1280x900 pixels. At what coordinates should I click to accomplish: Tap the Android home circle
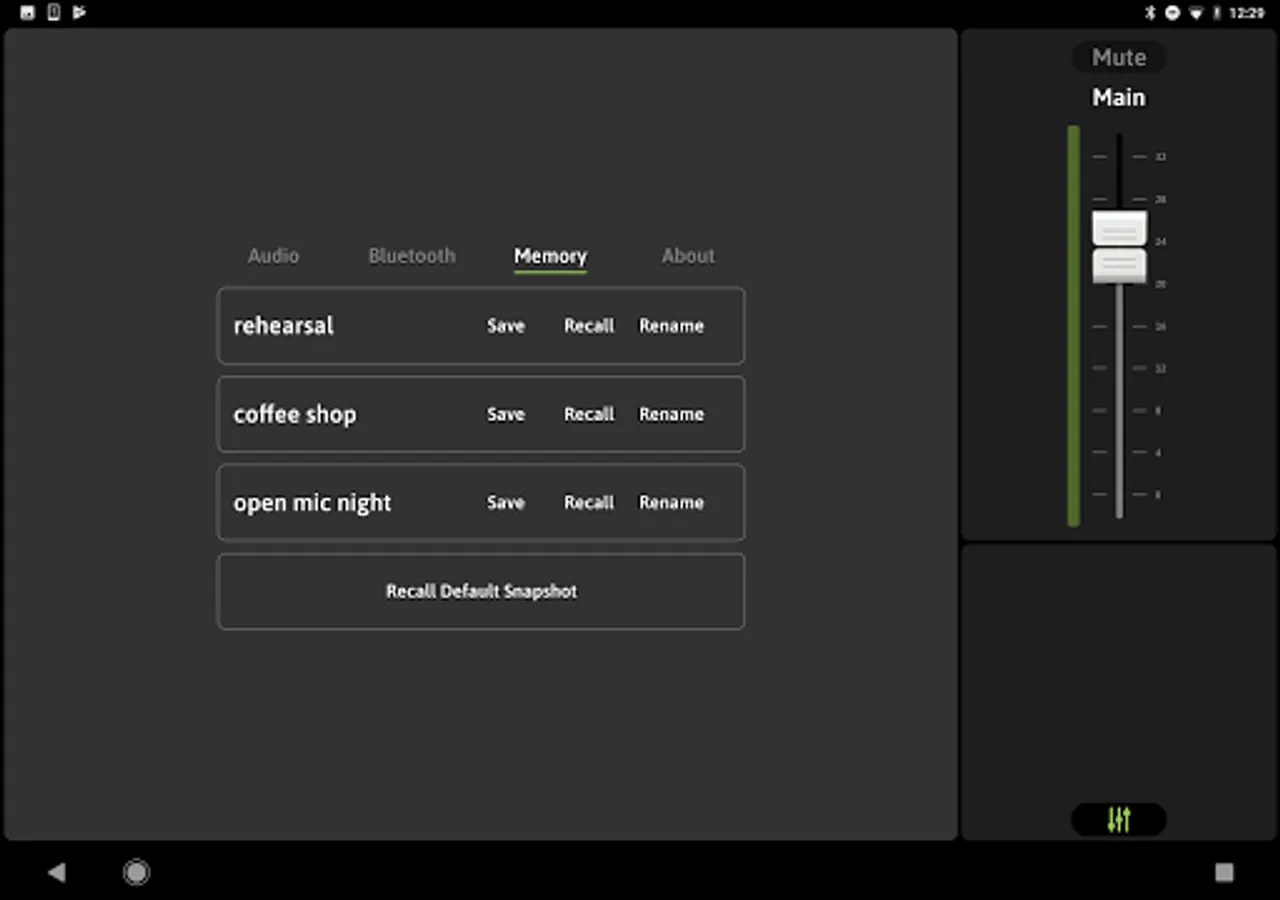(137, 873)
